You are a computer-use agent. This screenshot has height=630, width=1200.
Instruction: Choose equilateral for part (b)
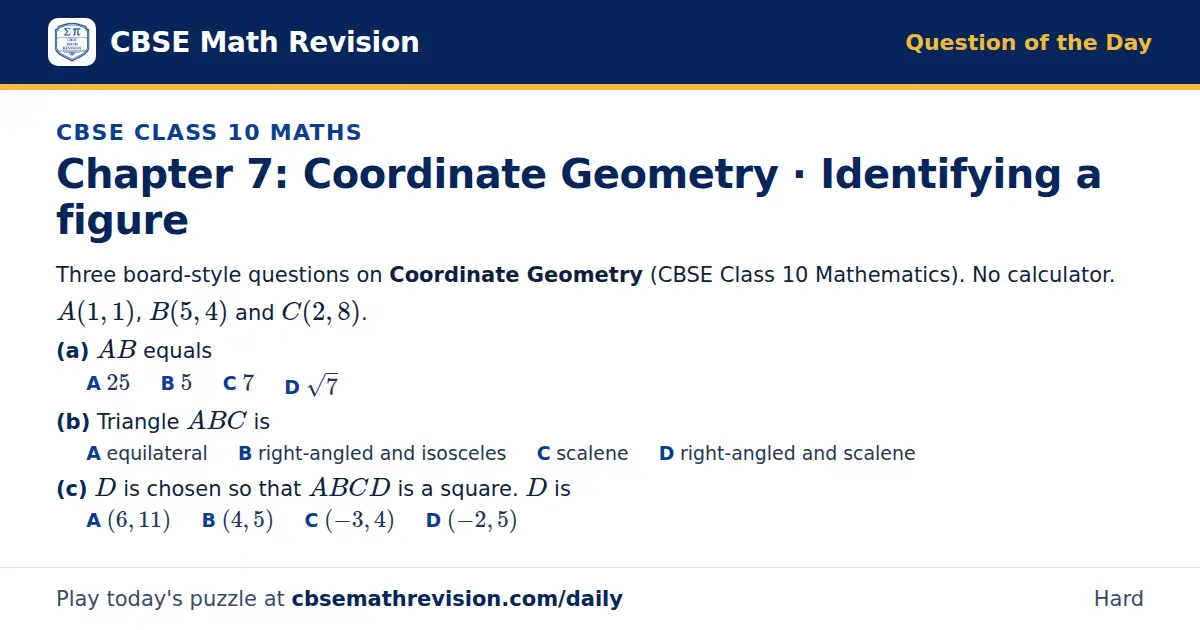147,454
